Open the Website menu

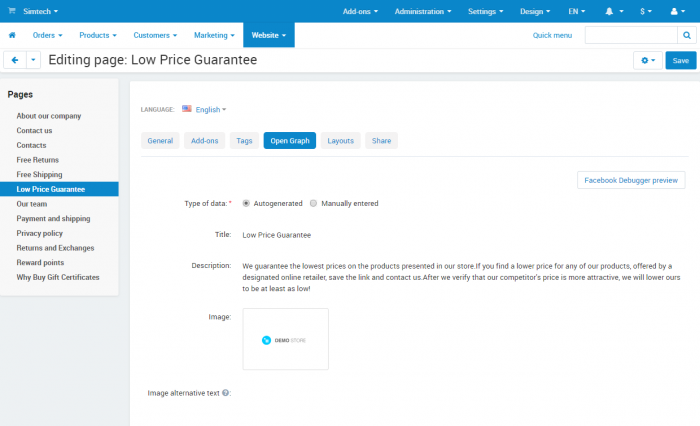click(x=269, y=35)
